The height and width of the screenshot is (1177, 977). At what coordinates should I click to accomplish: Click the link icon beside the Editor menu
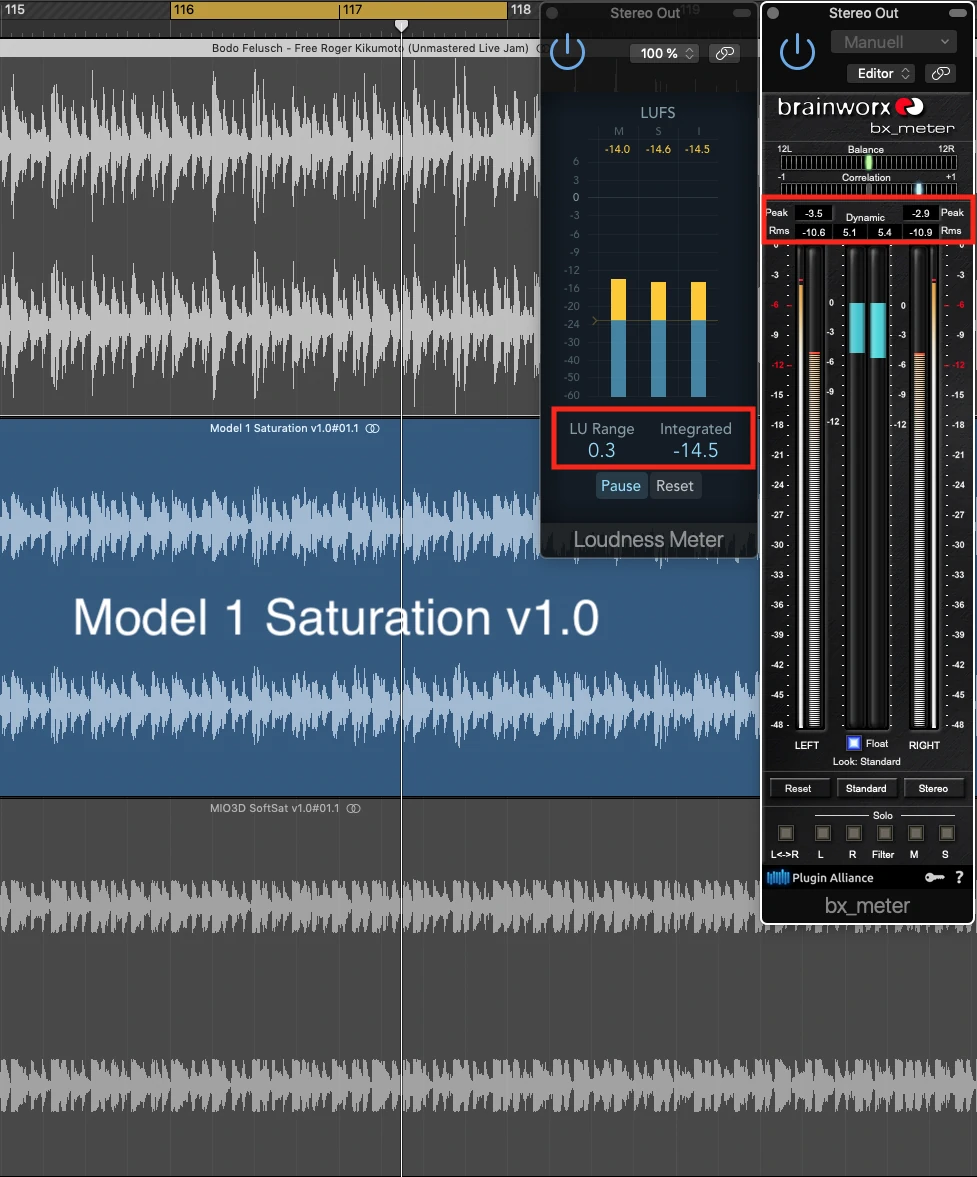coord(939,73)
